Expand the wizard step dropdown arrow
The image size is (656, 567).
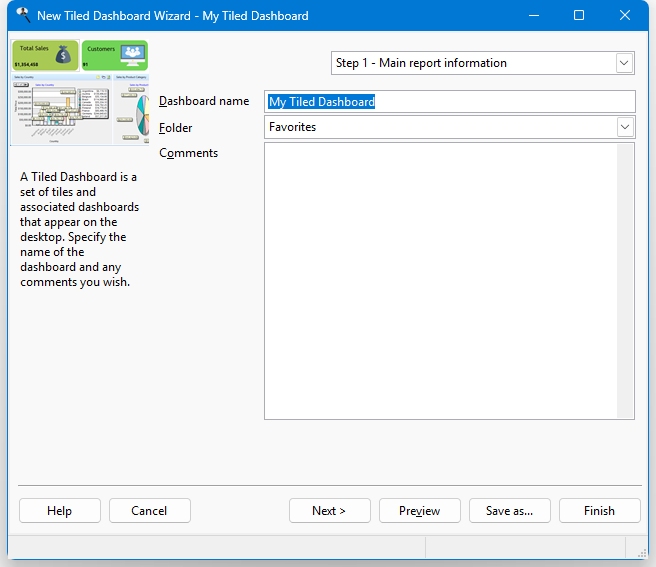(625, 63)
